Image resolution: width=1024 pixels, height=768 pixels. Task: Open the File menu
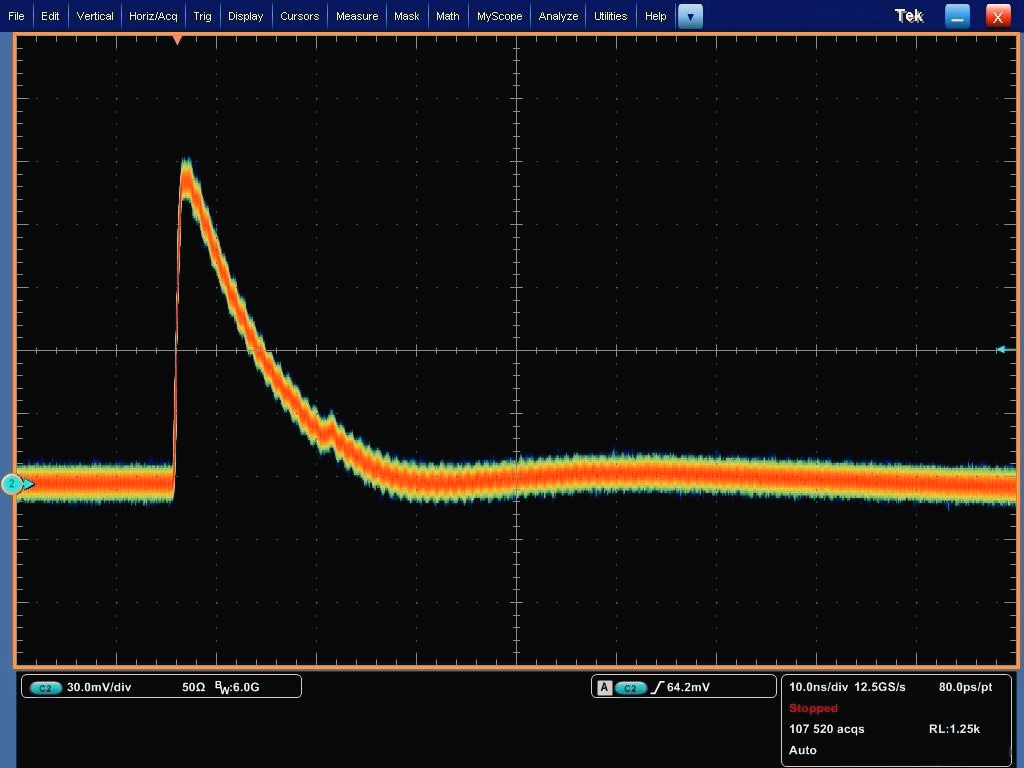16,16
